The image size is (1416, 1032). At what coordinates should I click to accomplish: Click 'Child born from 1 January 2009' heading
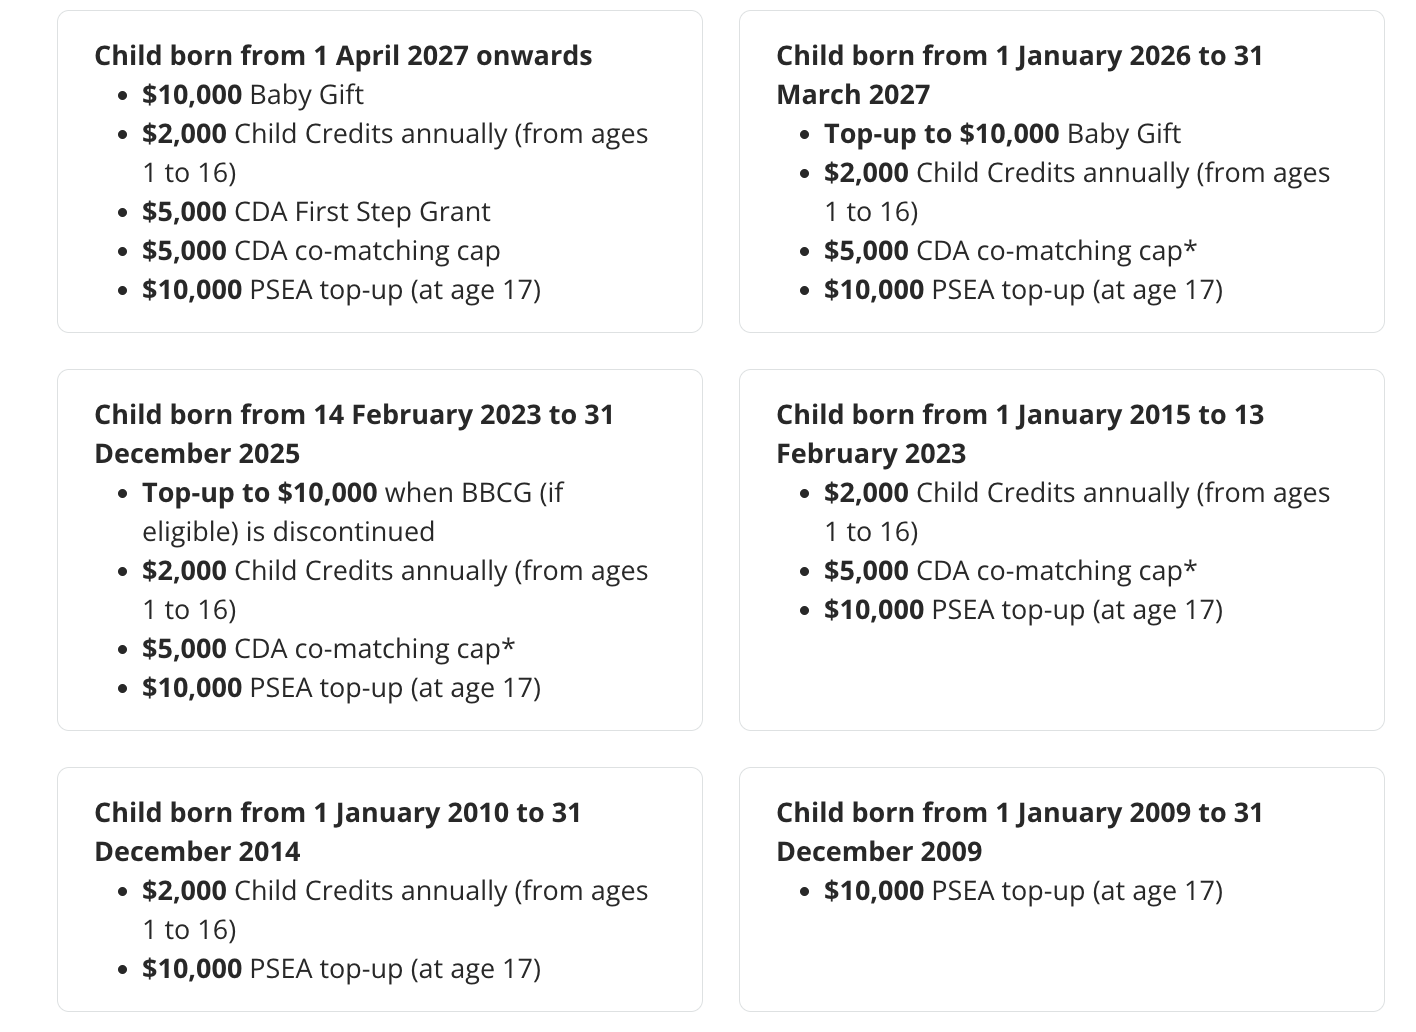pyautogui.click(x=1020, y=832)
